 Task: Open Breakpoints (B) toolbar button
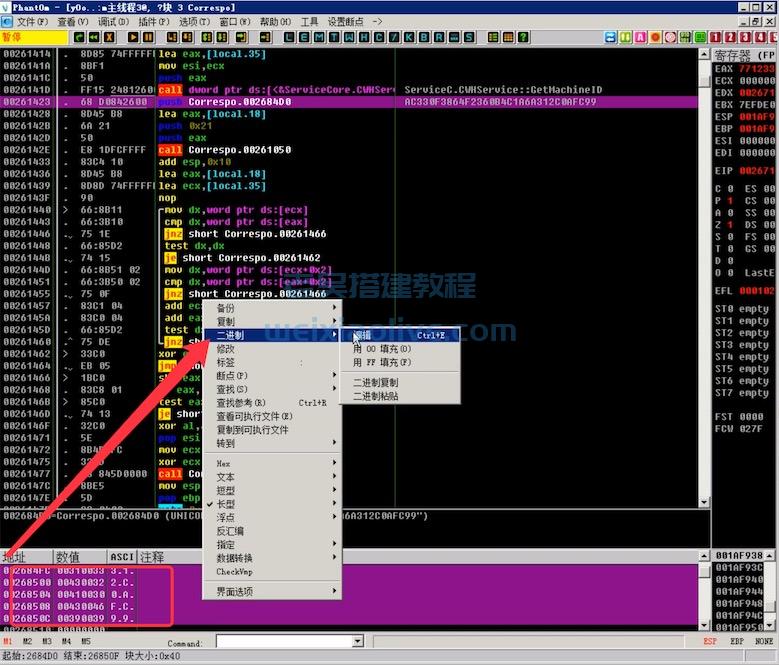tap(425, 37)
